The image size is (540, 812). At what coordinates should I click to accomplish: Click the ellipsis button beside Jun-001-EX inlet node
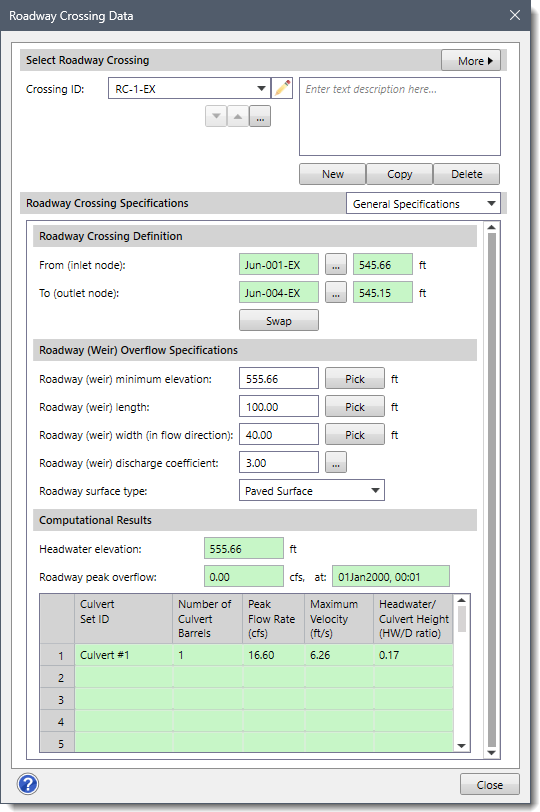pyautogui.click(x=336, y=265)
